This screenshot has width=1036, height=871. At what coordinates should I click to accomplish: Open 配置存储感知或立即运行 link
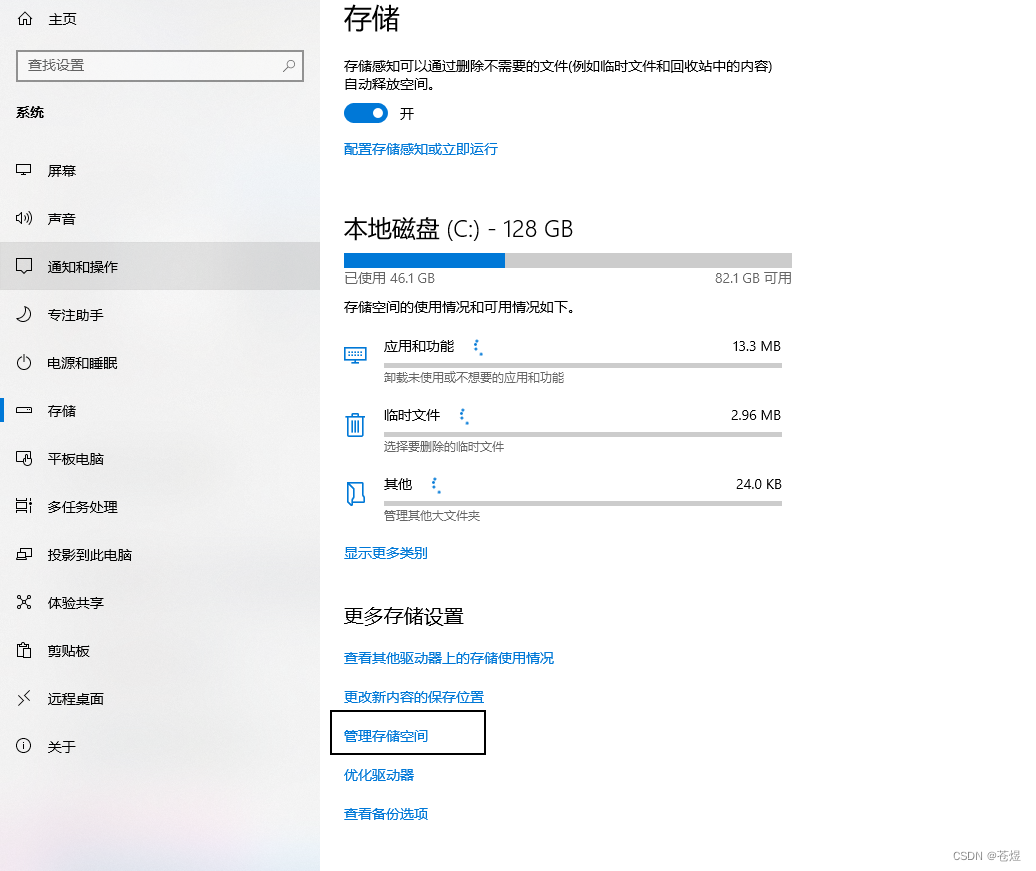[x=420, y=149]
